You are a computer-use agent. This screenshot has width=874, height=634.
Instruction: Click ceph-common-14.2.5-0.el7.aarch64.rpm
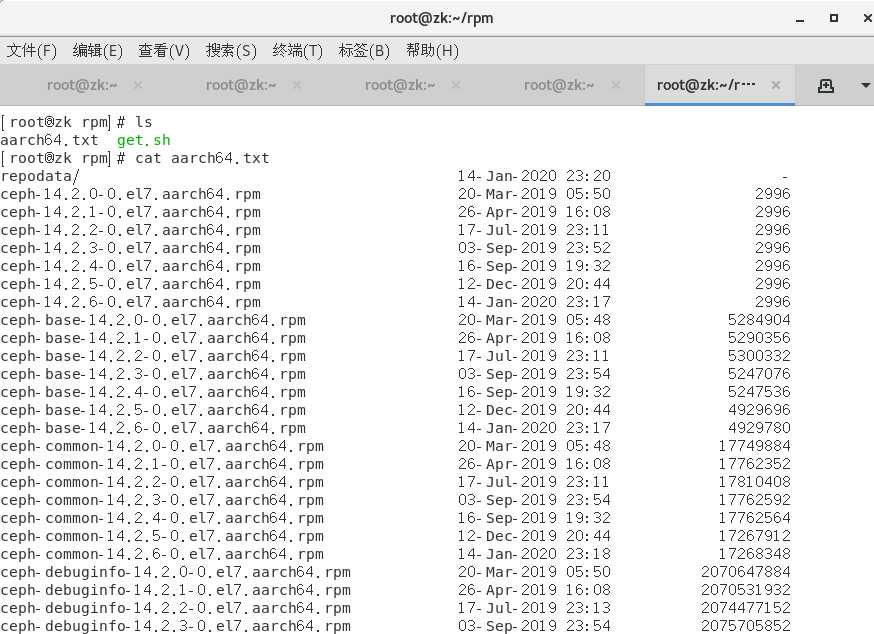click(x=162, y=536)
